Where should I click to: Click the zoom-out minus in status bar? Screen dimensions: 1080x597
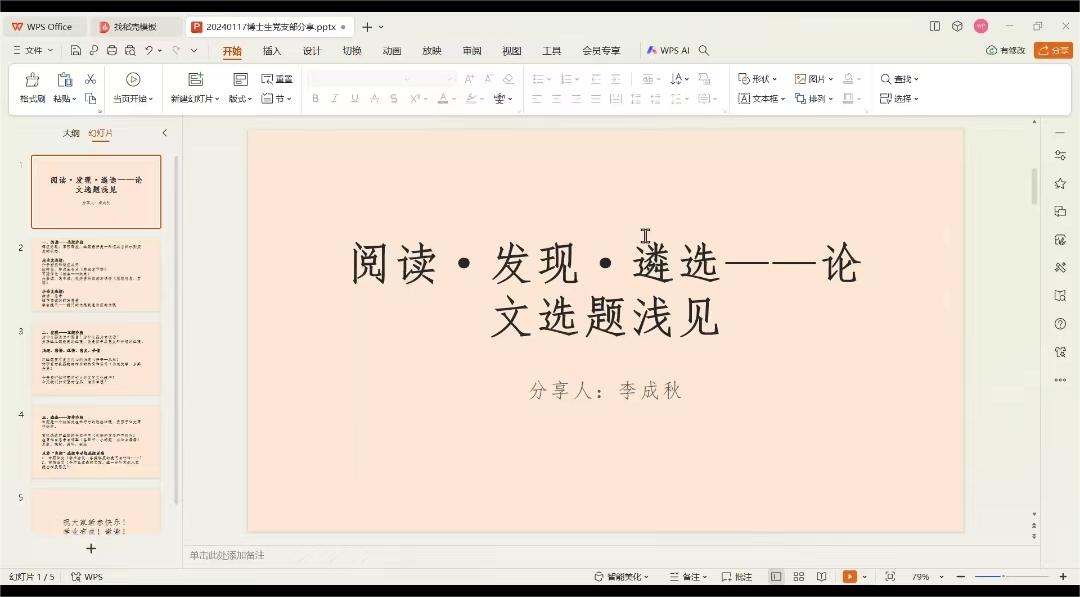point(961,576)
